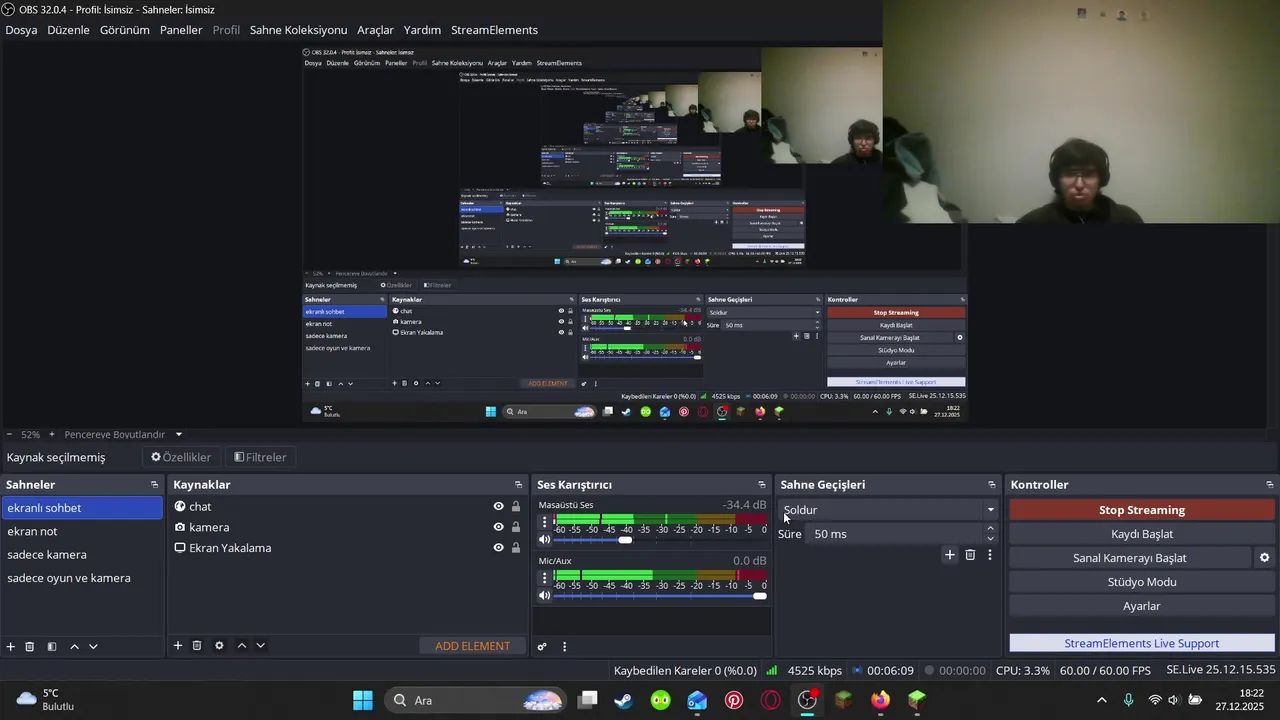Viewport: 1280px width, 720px height.
Task: Enable Stüdyo Modu
Action: (x=1142, y=582)
